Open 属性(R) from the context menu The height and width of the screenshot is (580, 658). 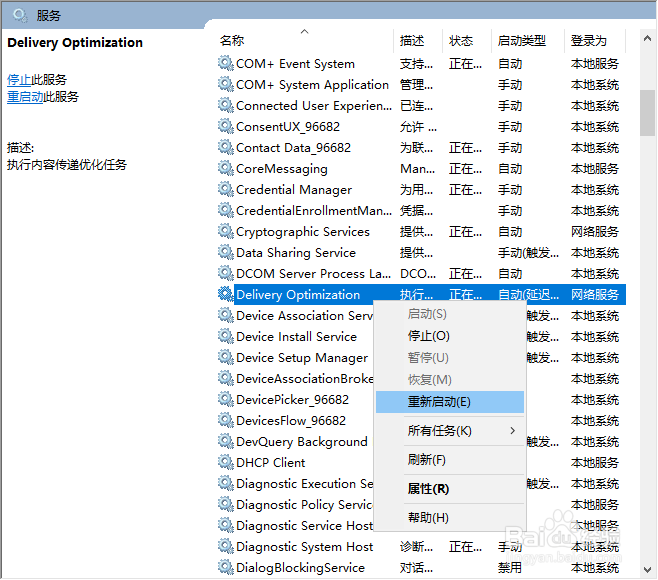[428, 489]
